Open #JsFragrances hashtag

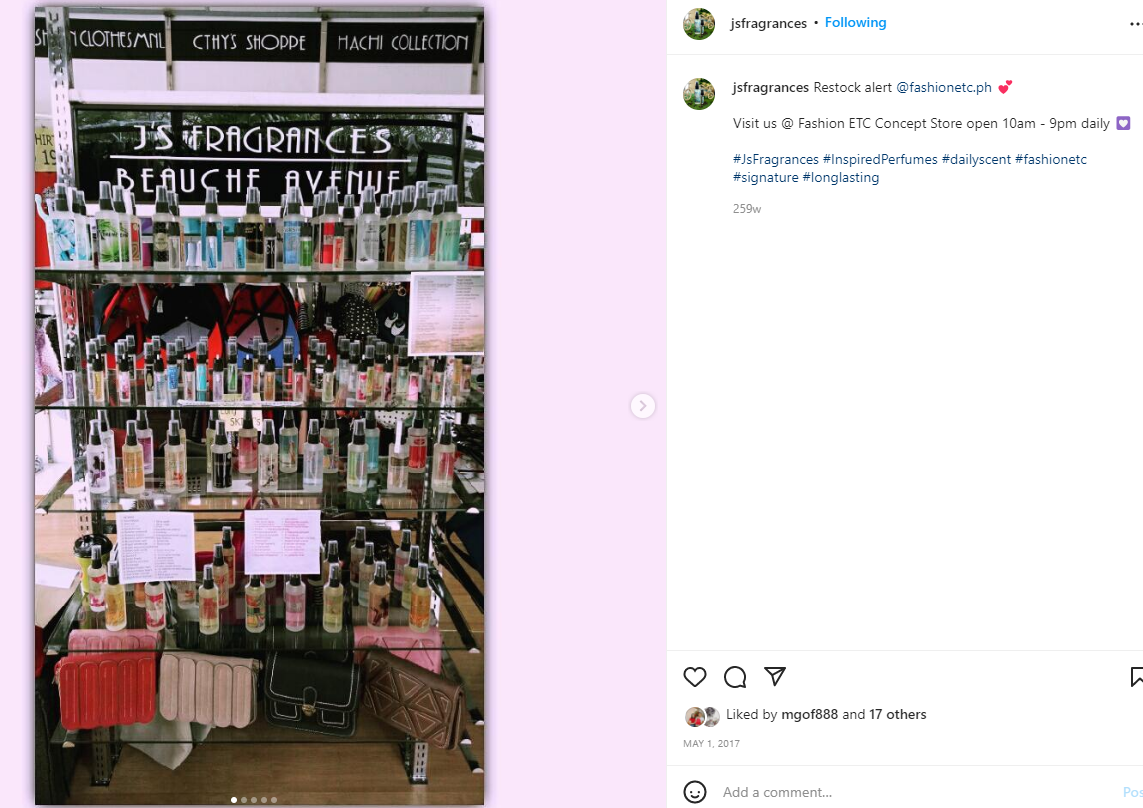776,159
